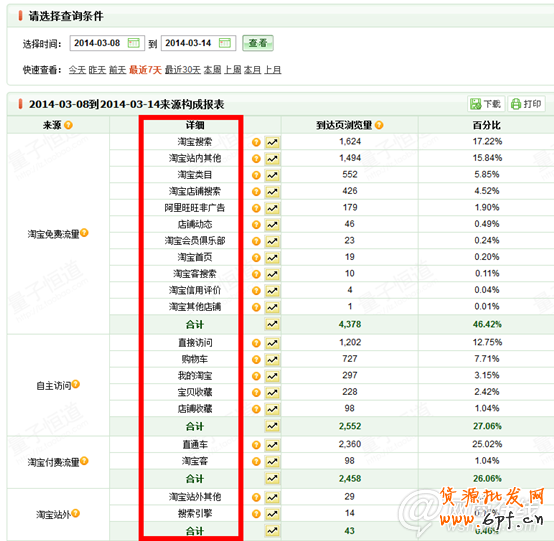Click help icon beside 淘宝站外

[x=76, y=513]
